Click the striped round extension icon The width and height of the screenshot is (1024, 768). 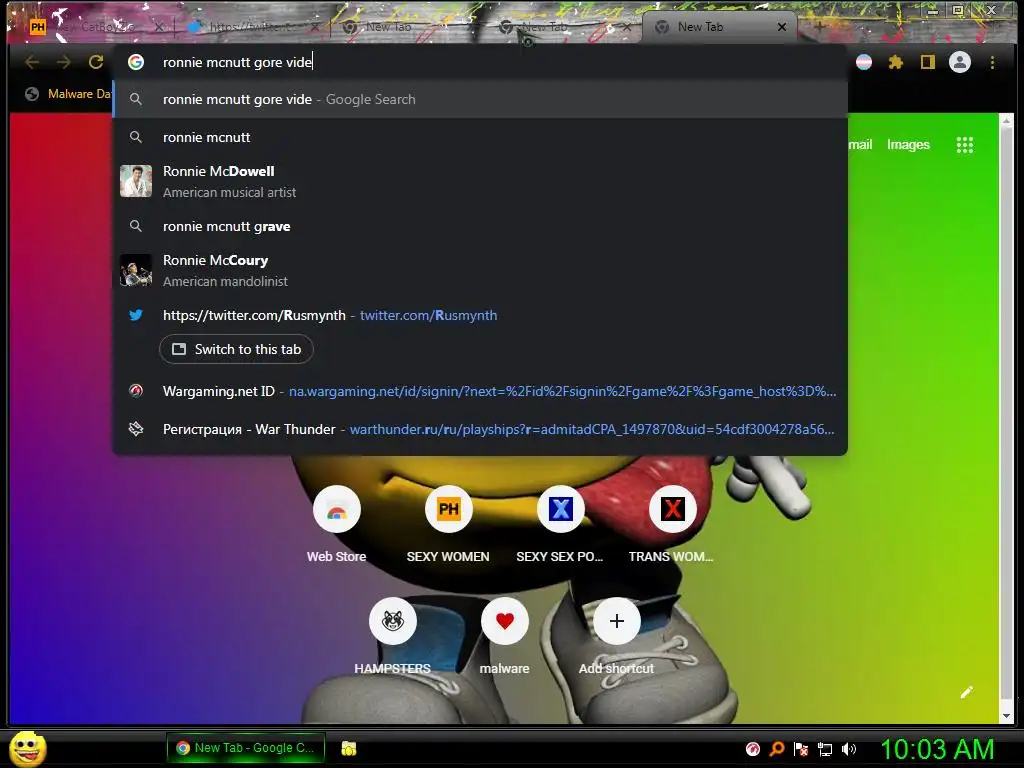(864, 62)
